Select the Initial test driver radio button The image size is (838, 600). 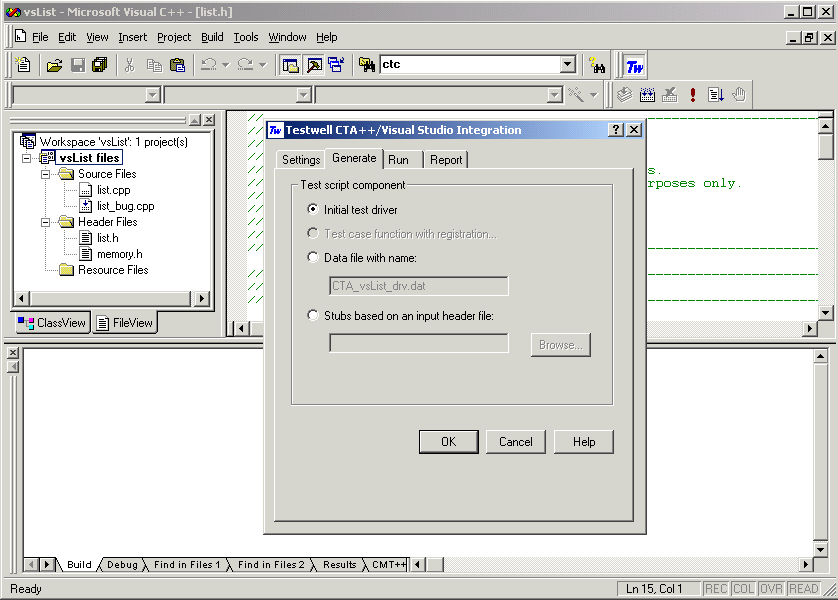point(314,210)
